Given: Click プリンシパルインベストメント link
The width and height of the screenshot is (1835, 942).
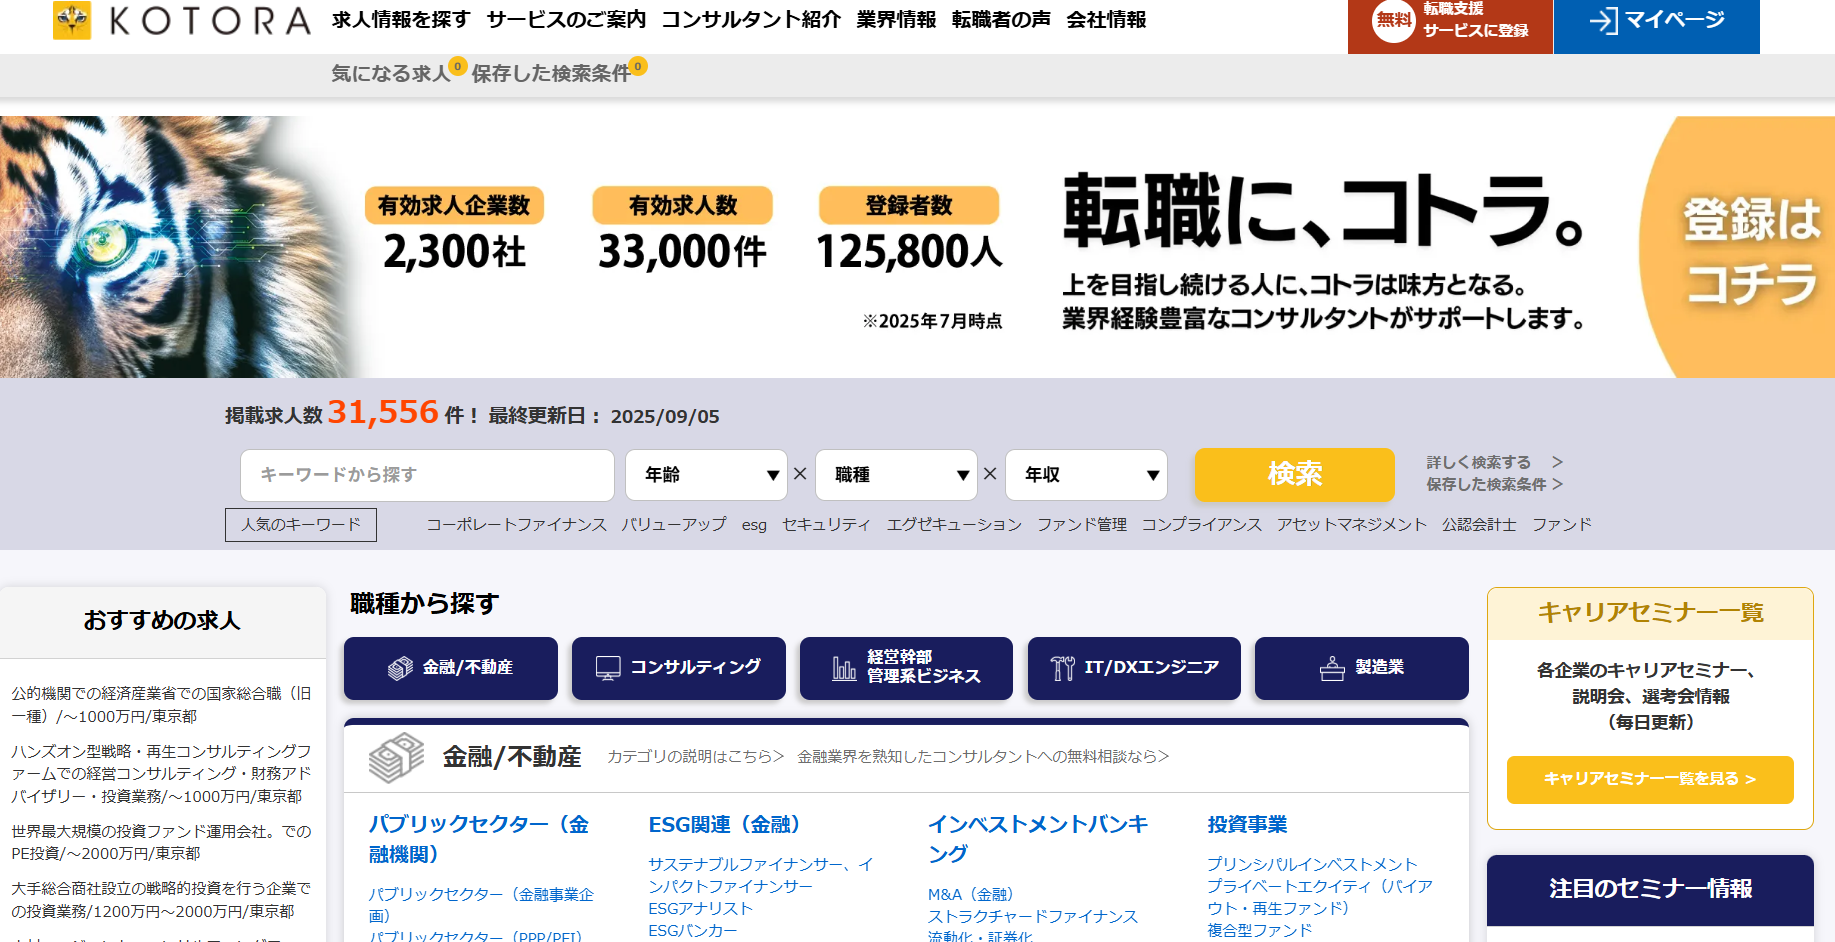Looking at the screenshot, I should 1312,864.
